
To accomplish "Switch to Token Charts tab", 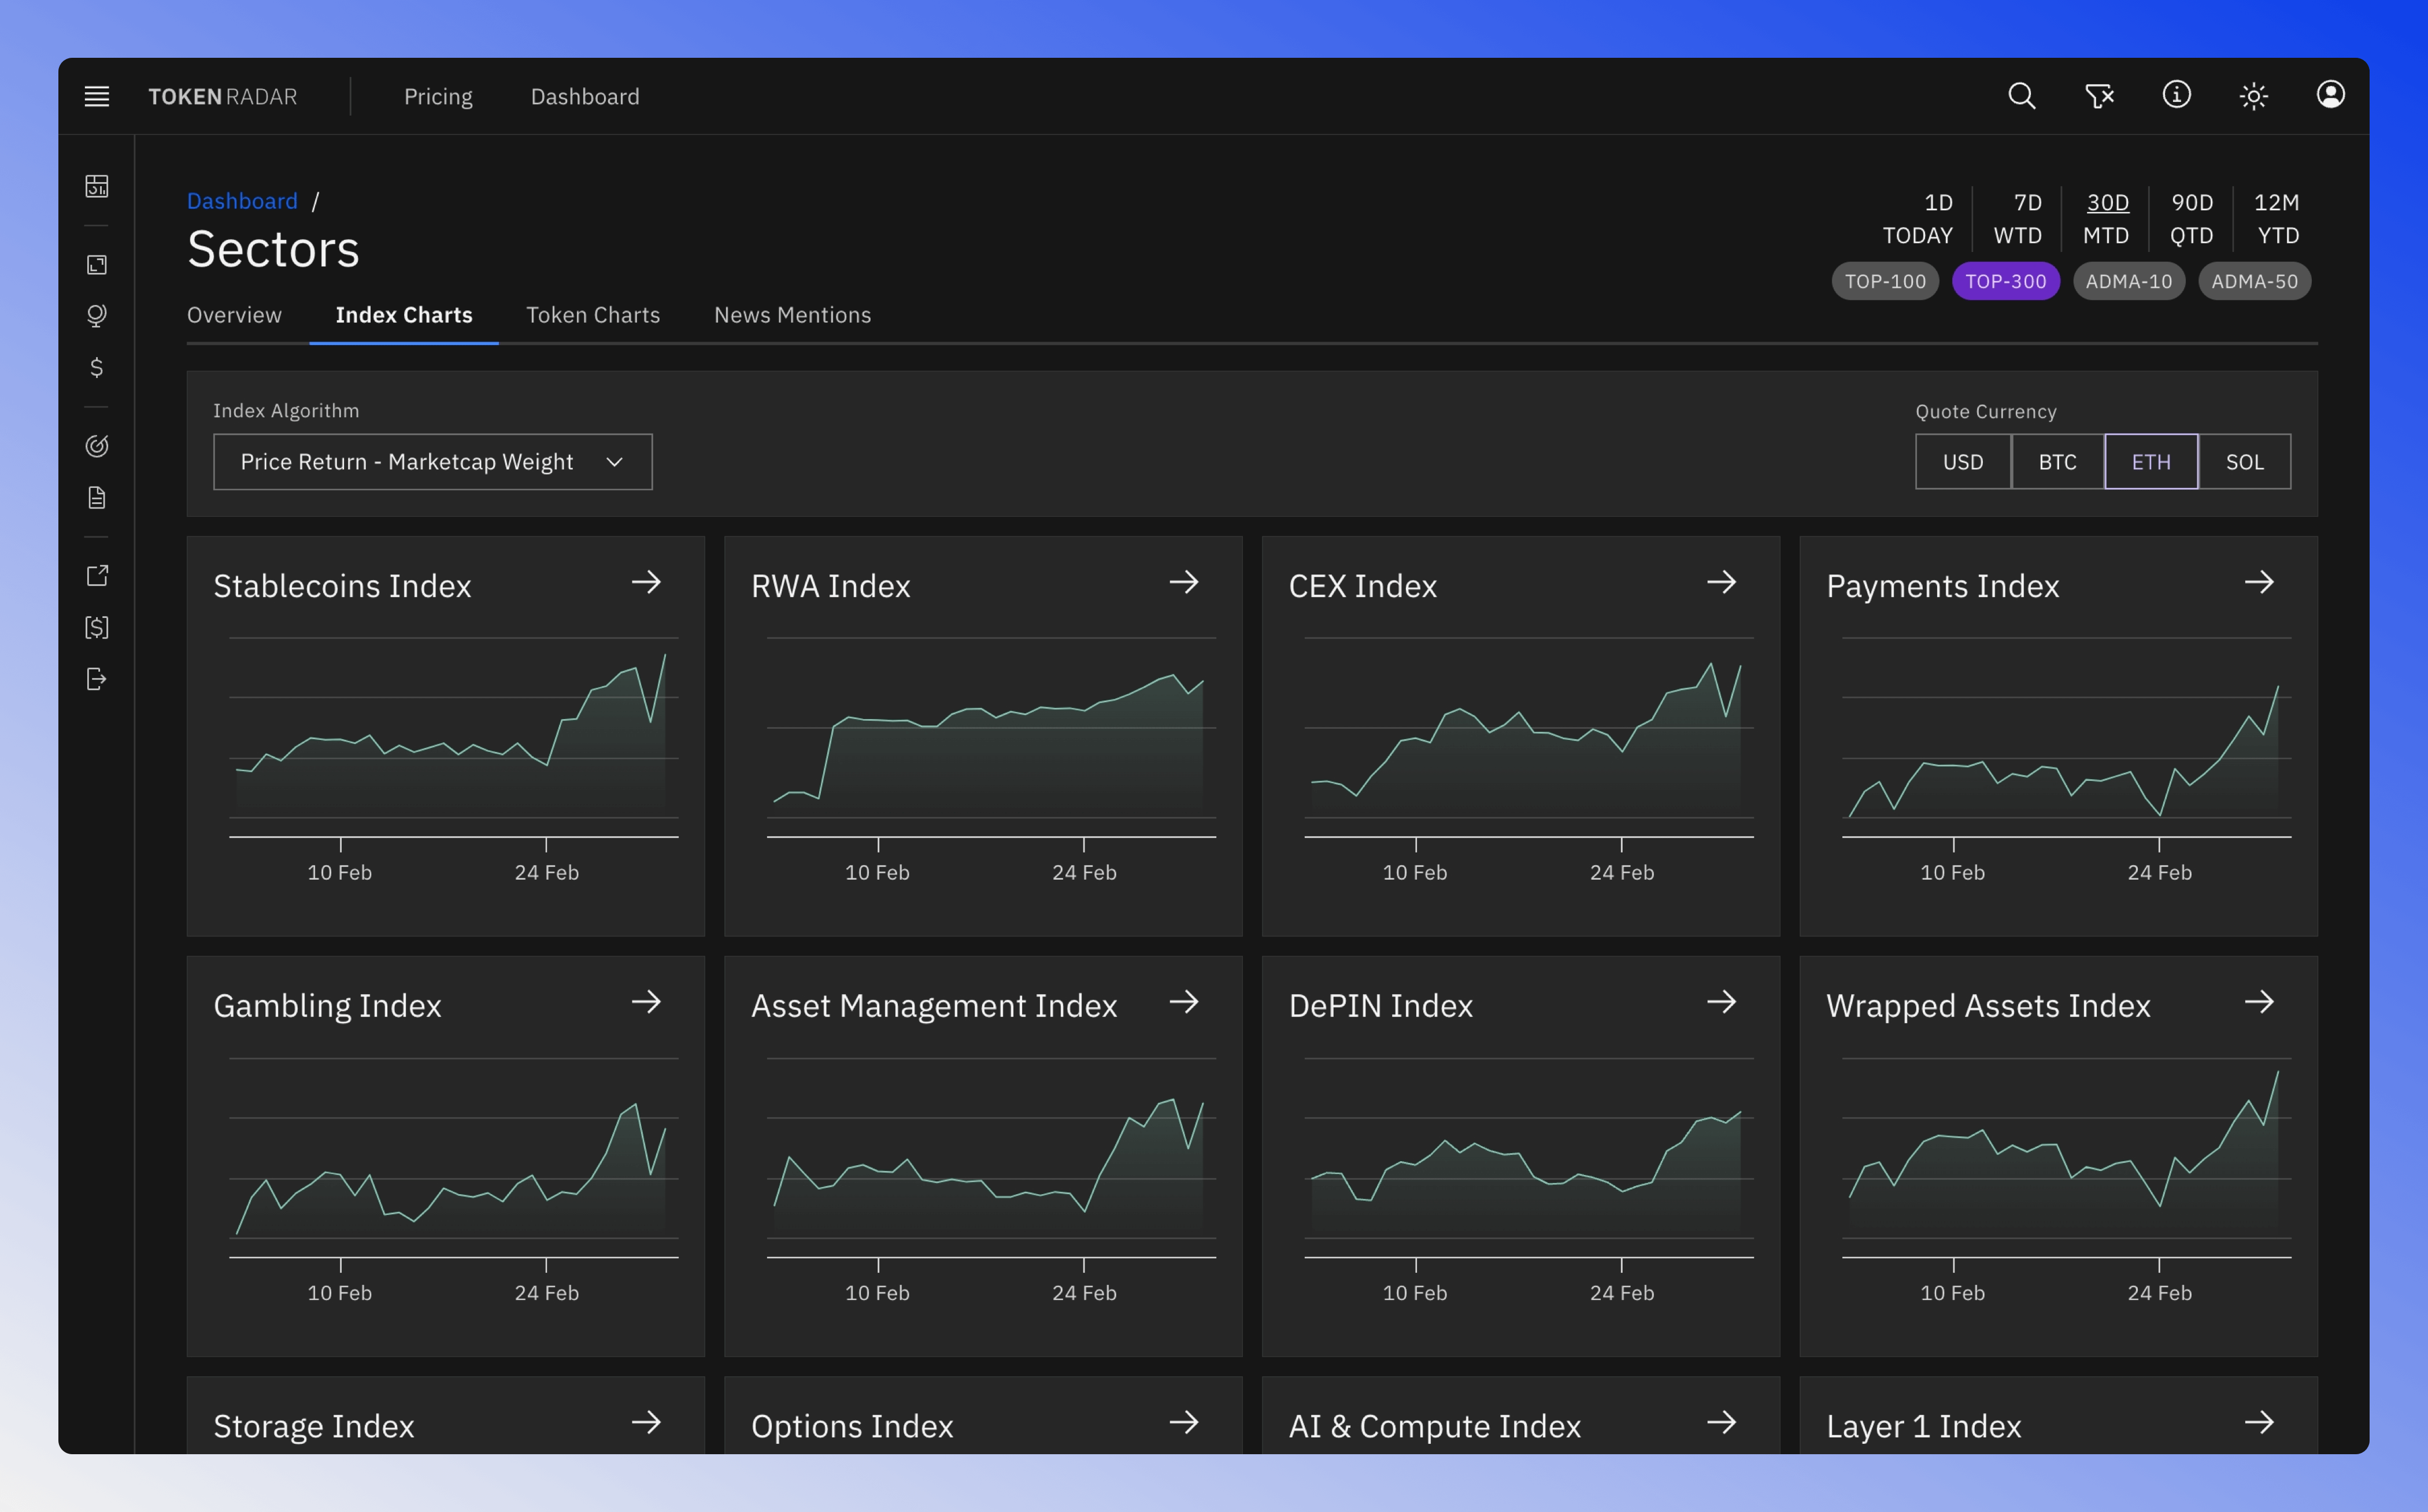I will tap(592, 316).
